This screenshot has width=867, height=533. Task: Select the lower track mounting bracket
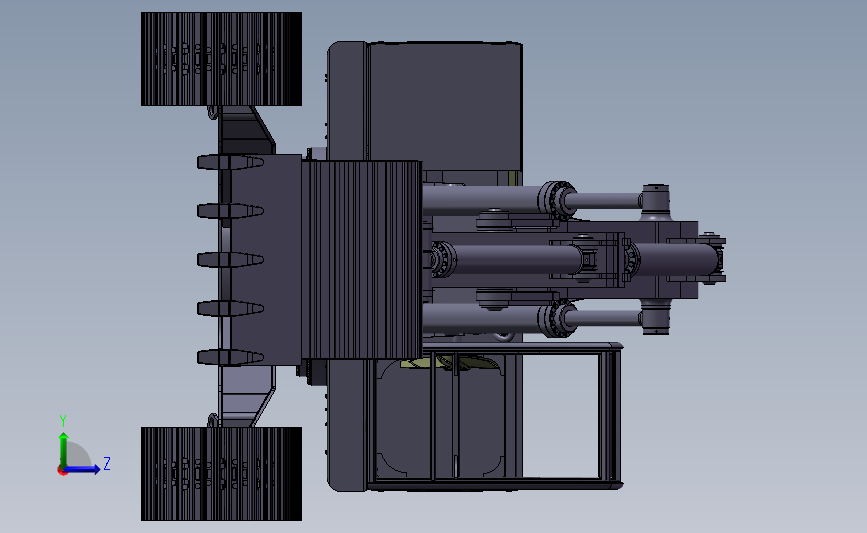pyautogui.click(x=246, y=395)
